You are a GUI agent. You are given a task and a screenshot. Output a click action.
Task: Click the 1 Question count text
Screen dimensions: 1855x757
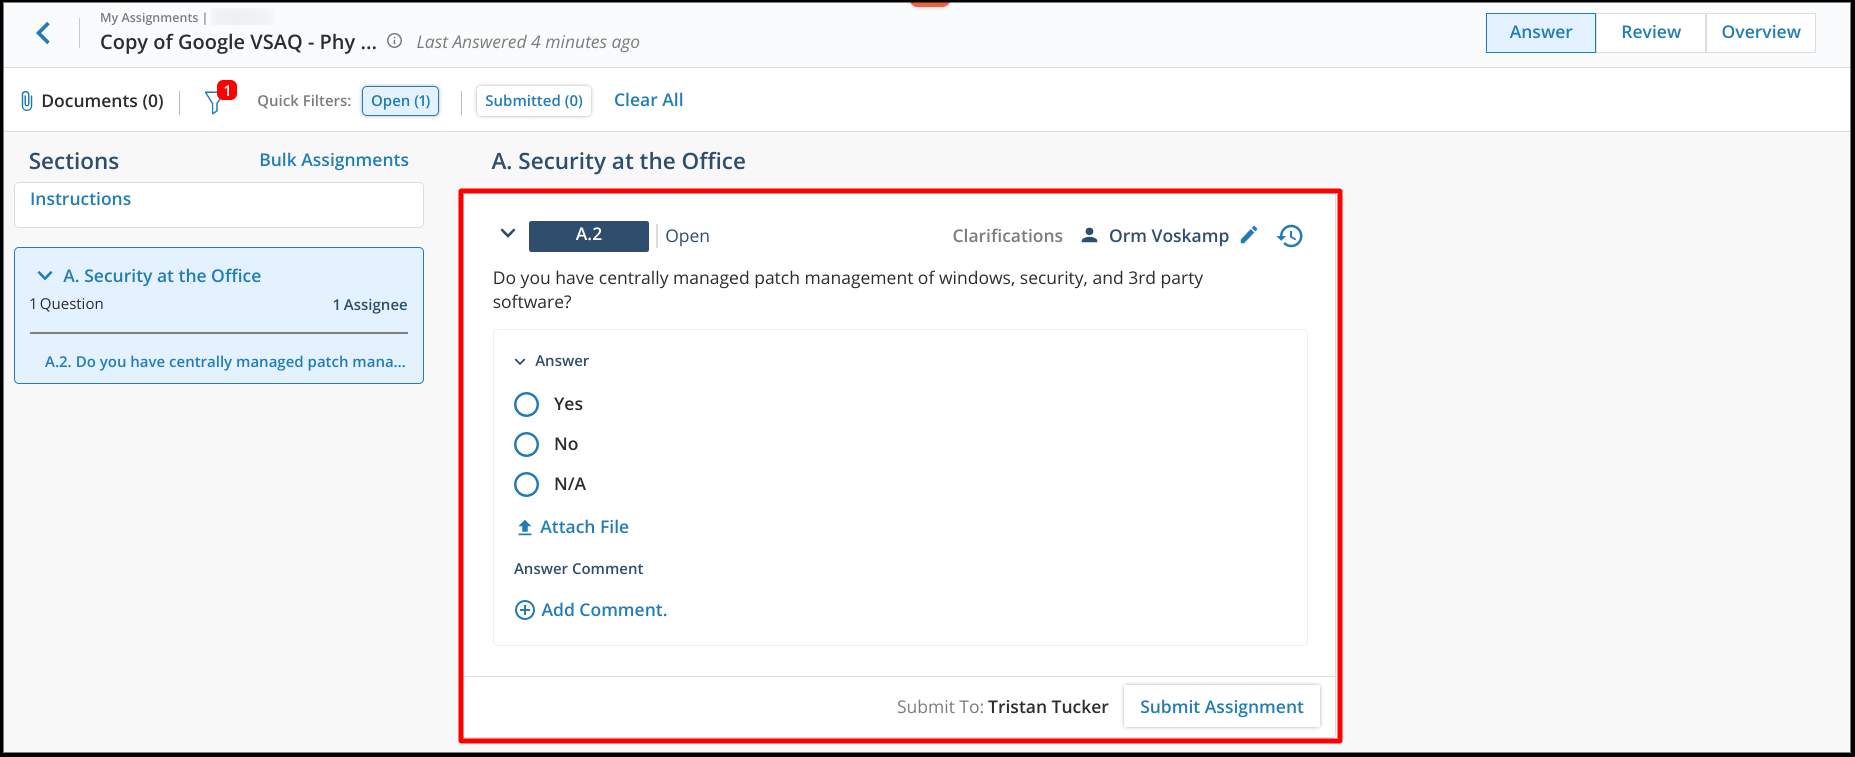tap(67, 304)
